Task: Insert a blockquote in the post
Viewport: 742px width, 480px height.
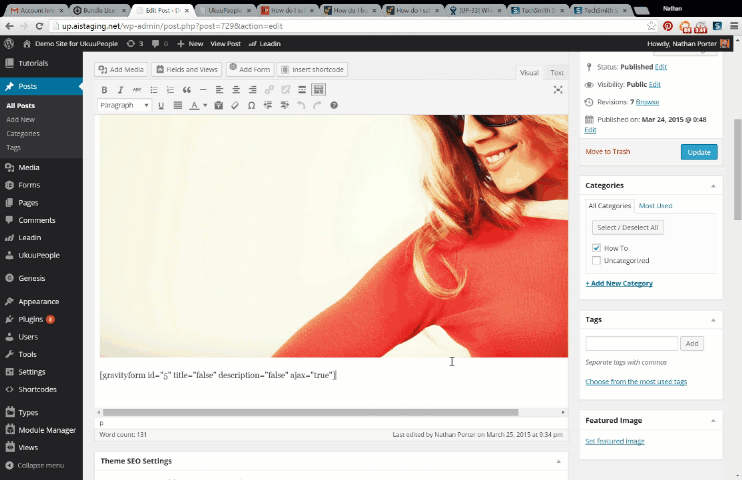Action: (x=187, y=90)
